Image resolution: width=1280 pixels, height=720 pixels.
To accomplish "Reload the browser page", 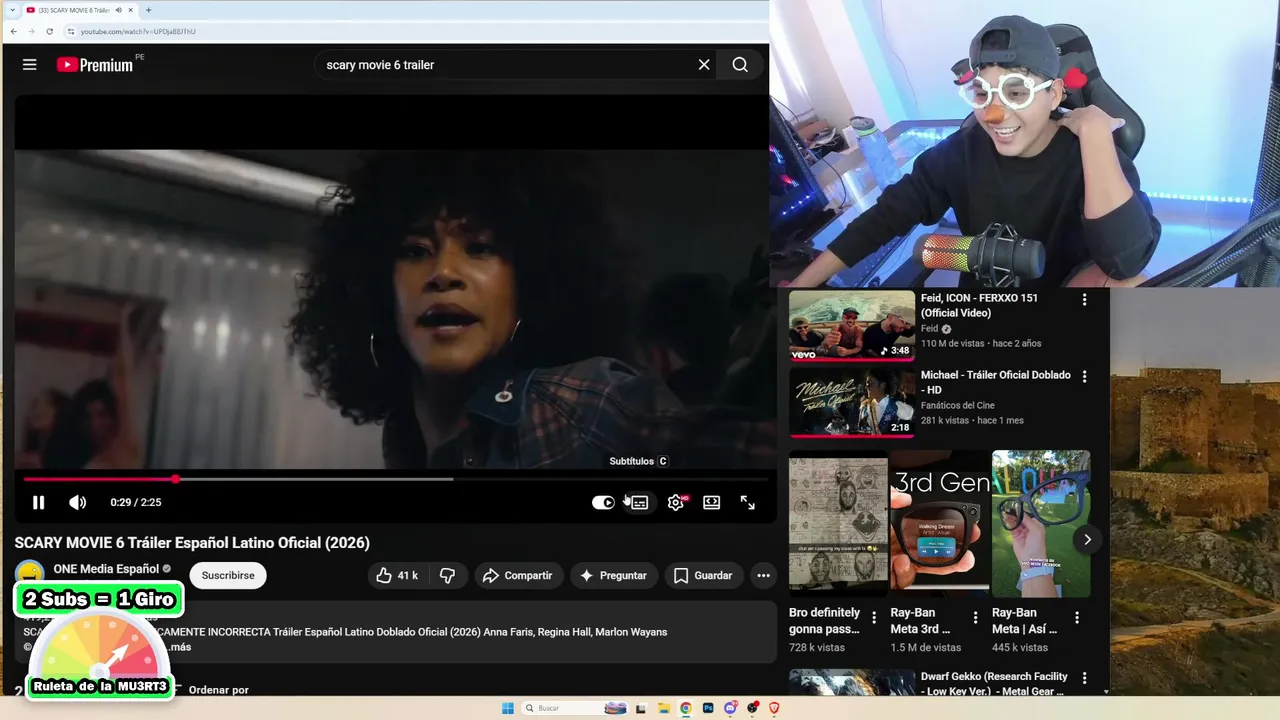I will [x=49, y=31].
